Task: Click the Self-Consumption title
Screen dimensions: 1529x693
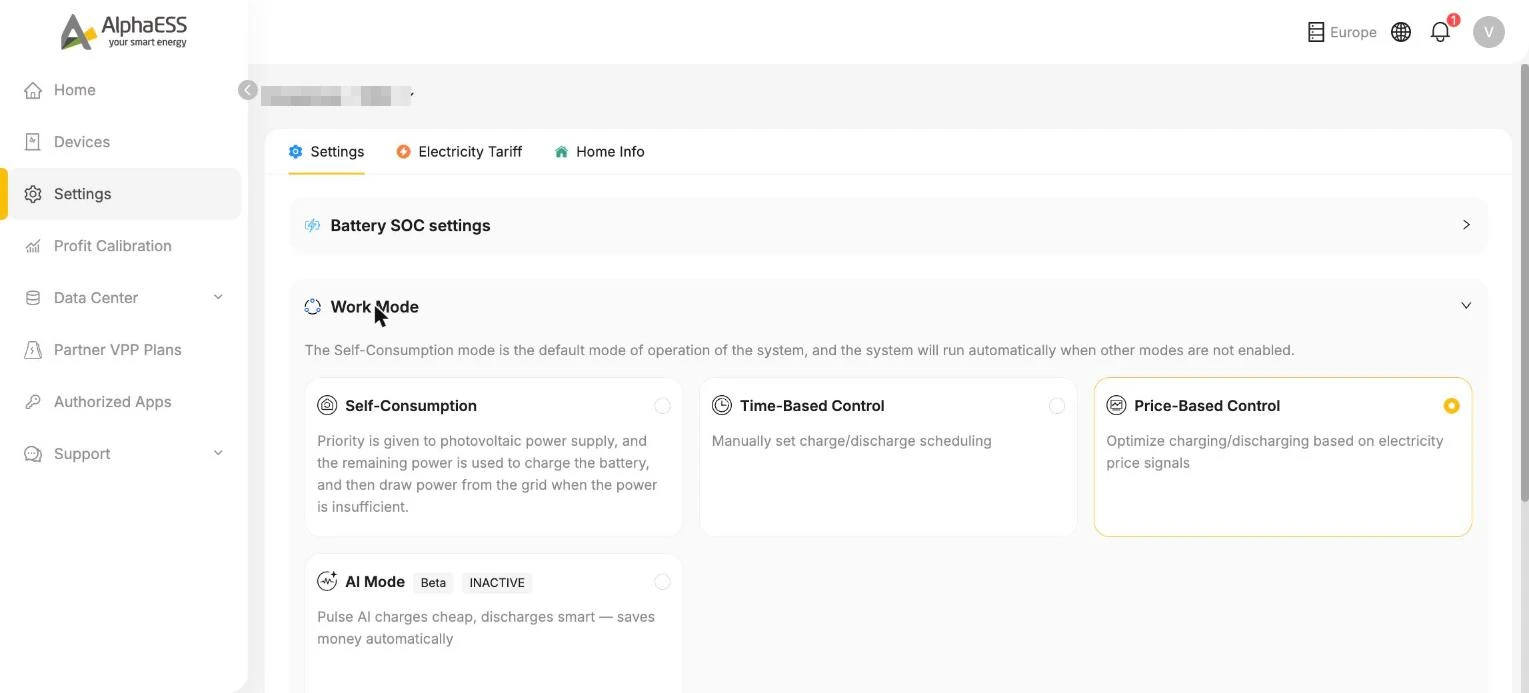Action: click(x=411, y=406)
